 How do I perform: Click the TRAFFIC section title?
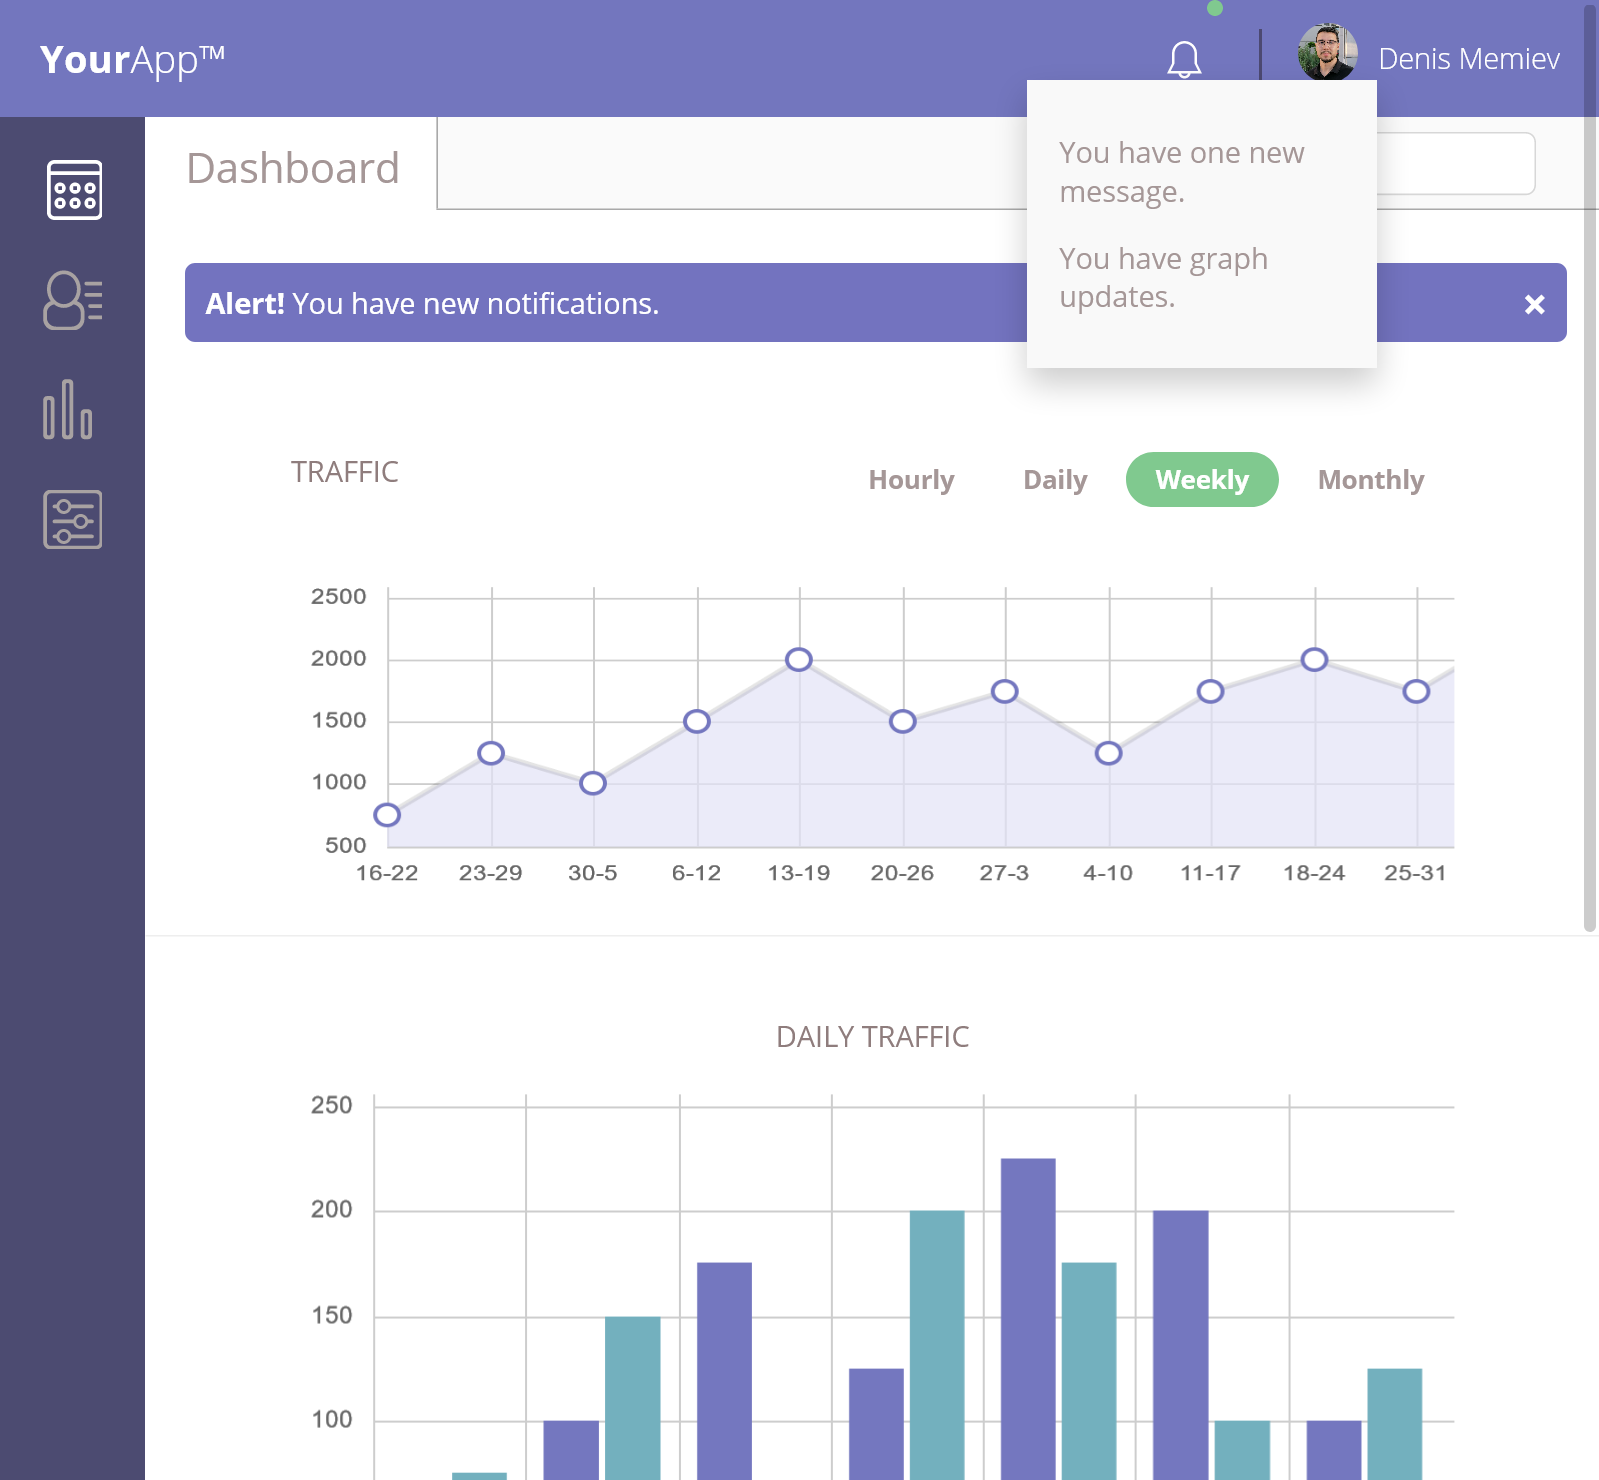345,472
